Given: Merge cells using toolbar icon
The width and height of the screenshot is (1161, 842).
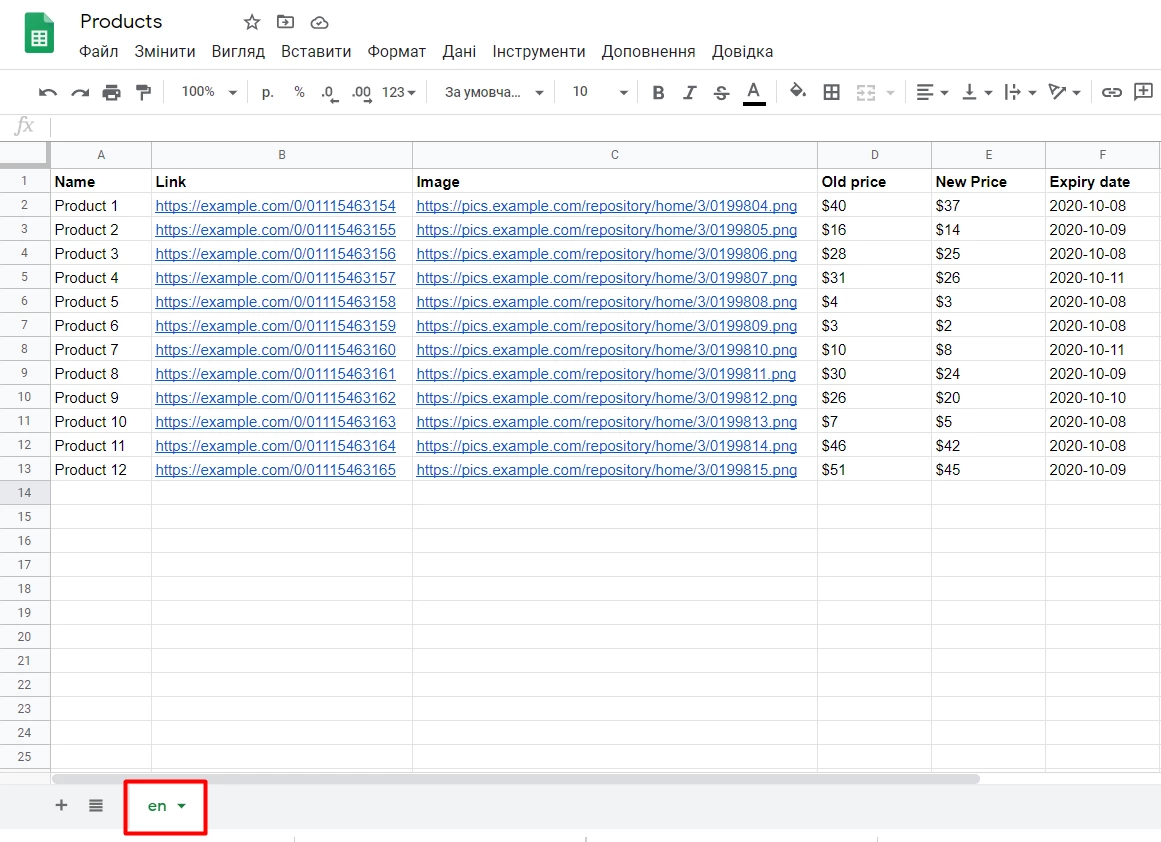Looking at the screenshot, I should [866, 93].
